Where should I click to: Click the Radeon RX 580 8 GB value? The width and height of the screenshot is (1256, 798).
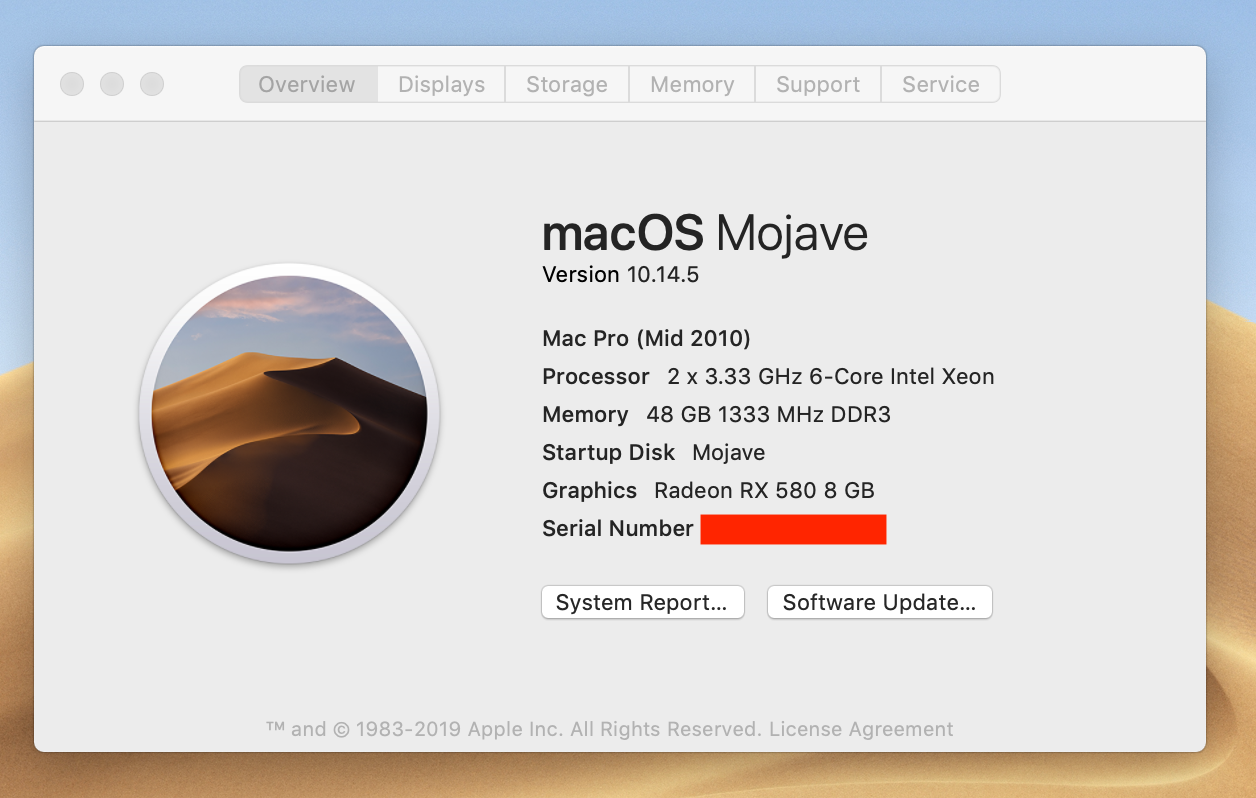tap(764, 490)
